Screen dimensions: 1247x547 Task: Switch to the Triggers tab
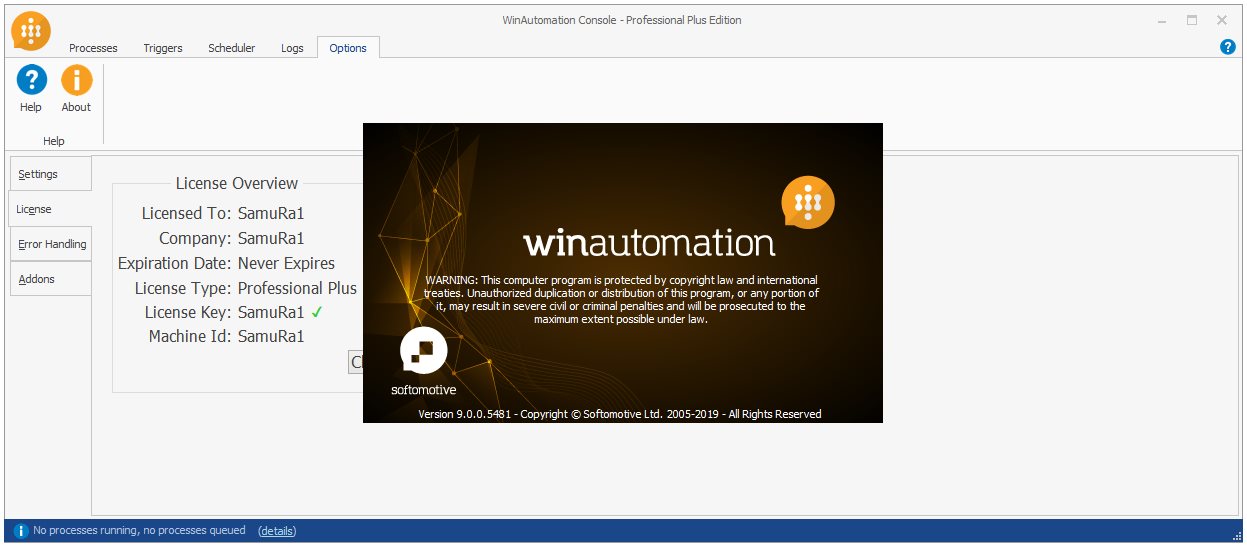tap(163, 48)
